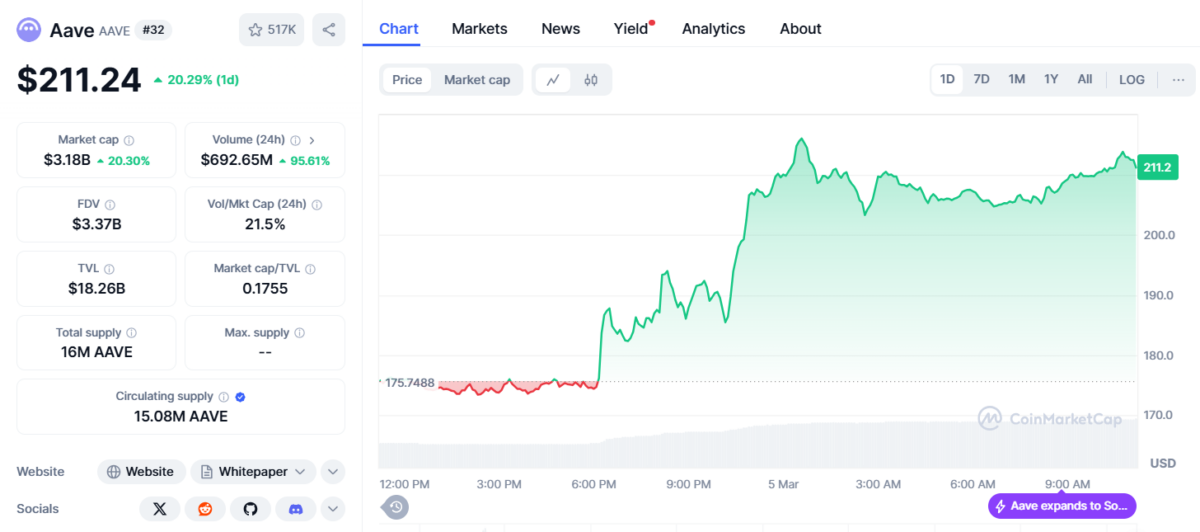Click the FDV info icon
The height and width of the screenshot is (532, 1200).
pos(110,204)
